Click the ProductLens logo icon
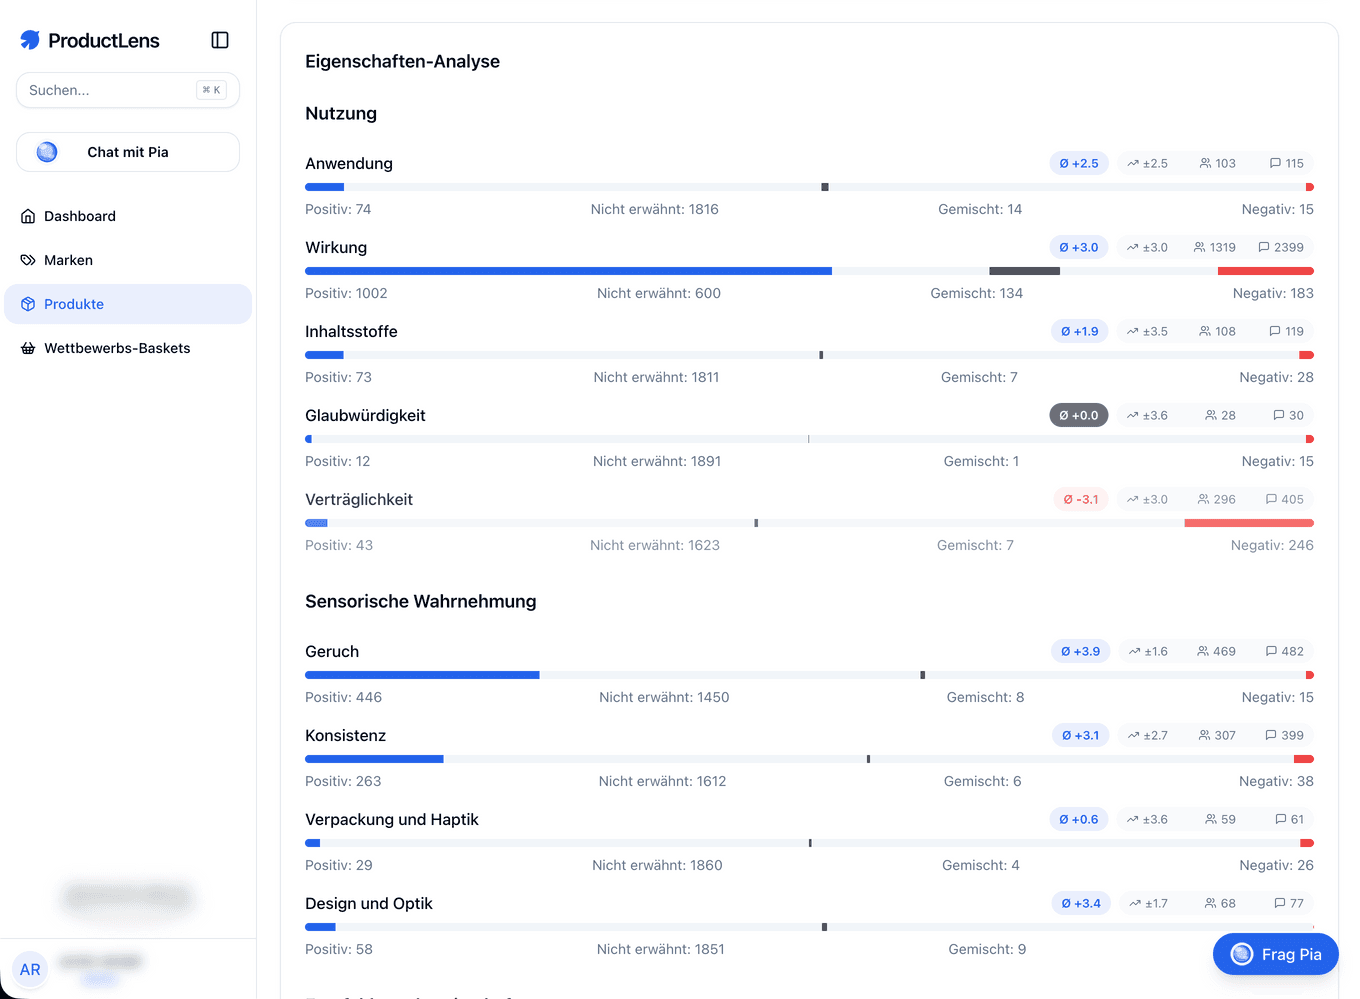Screen dimensions: 1360x999 tap(29, 40)
